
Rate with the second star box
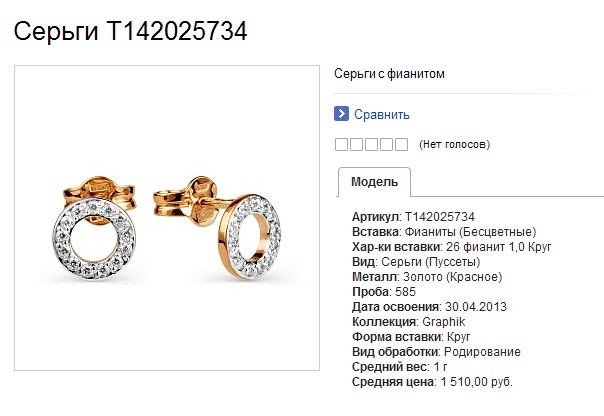[356, 145]
